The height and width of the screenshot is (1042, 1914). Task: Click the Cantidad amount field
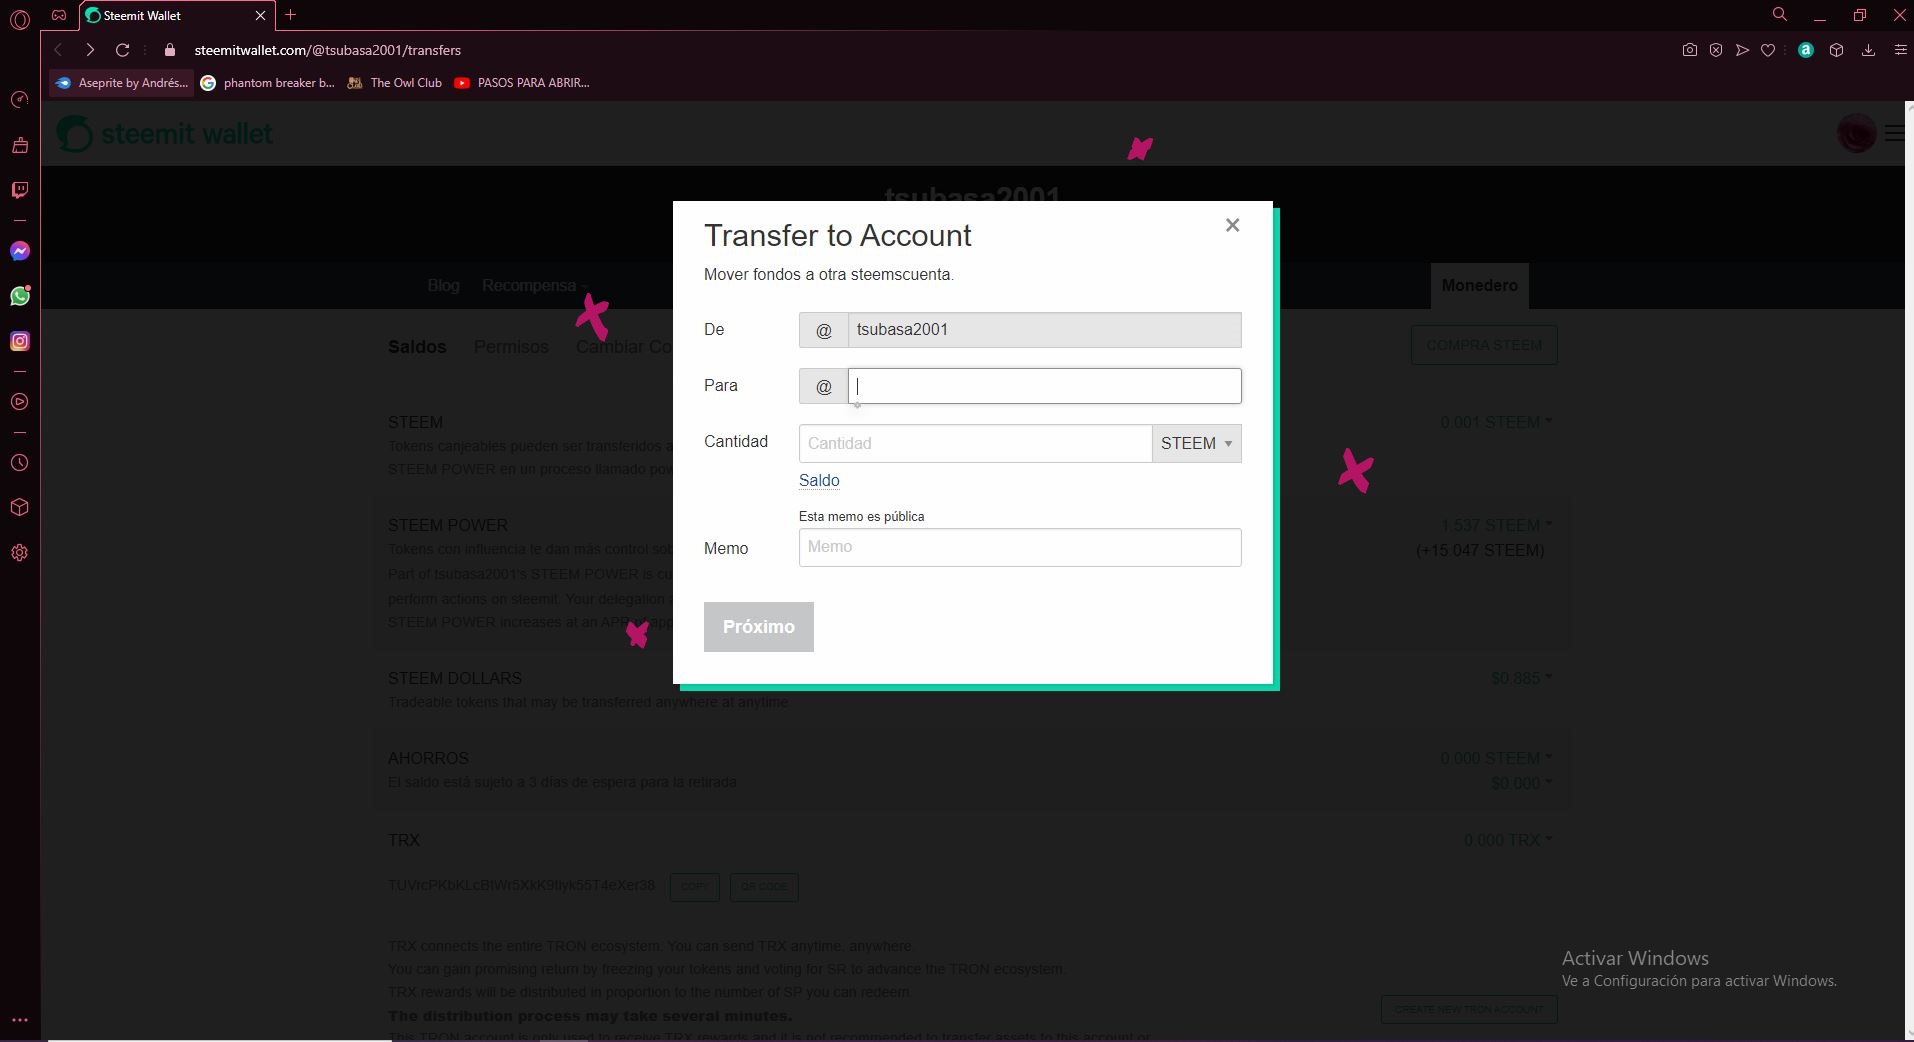pos(975,443)
